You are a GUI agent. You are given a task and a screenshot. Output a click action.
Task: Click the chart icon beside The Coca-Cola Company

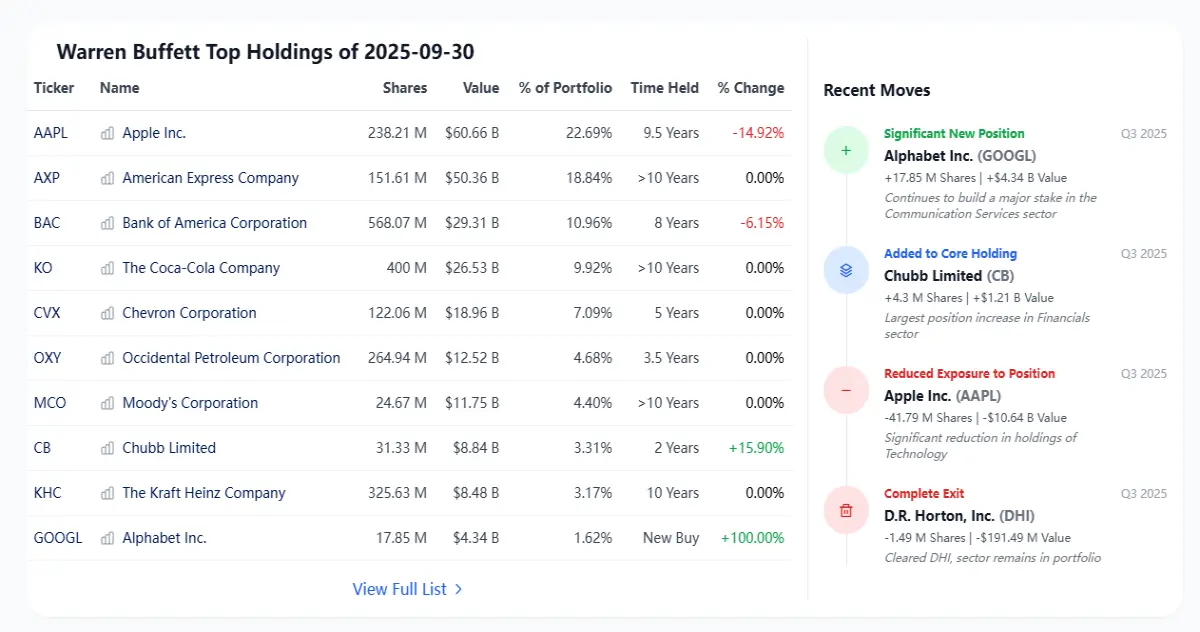[107, 268]
